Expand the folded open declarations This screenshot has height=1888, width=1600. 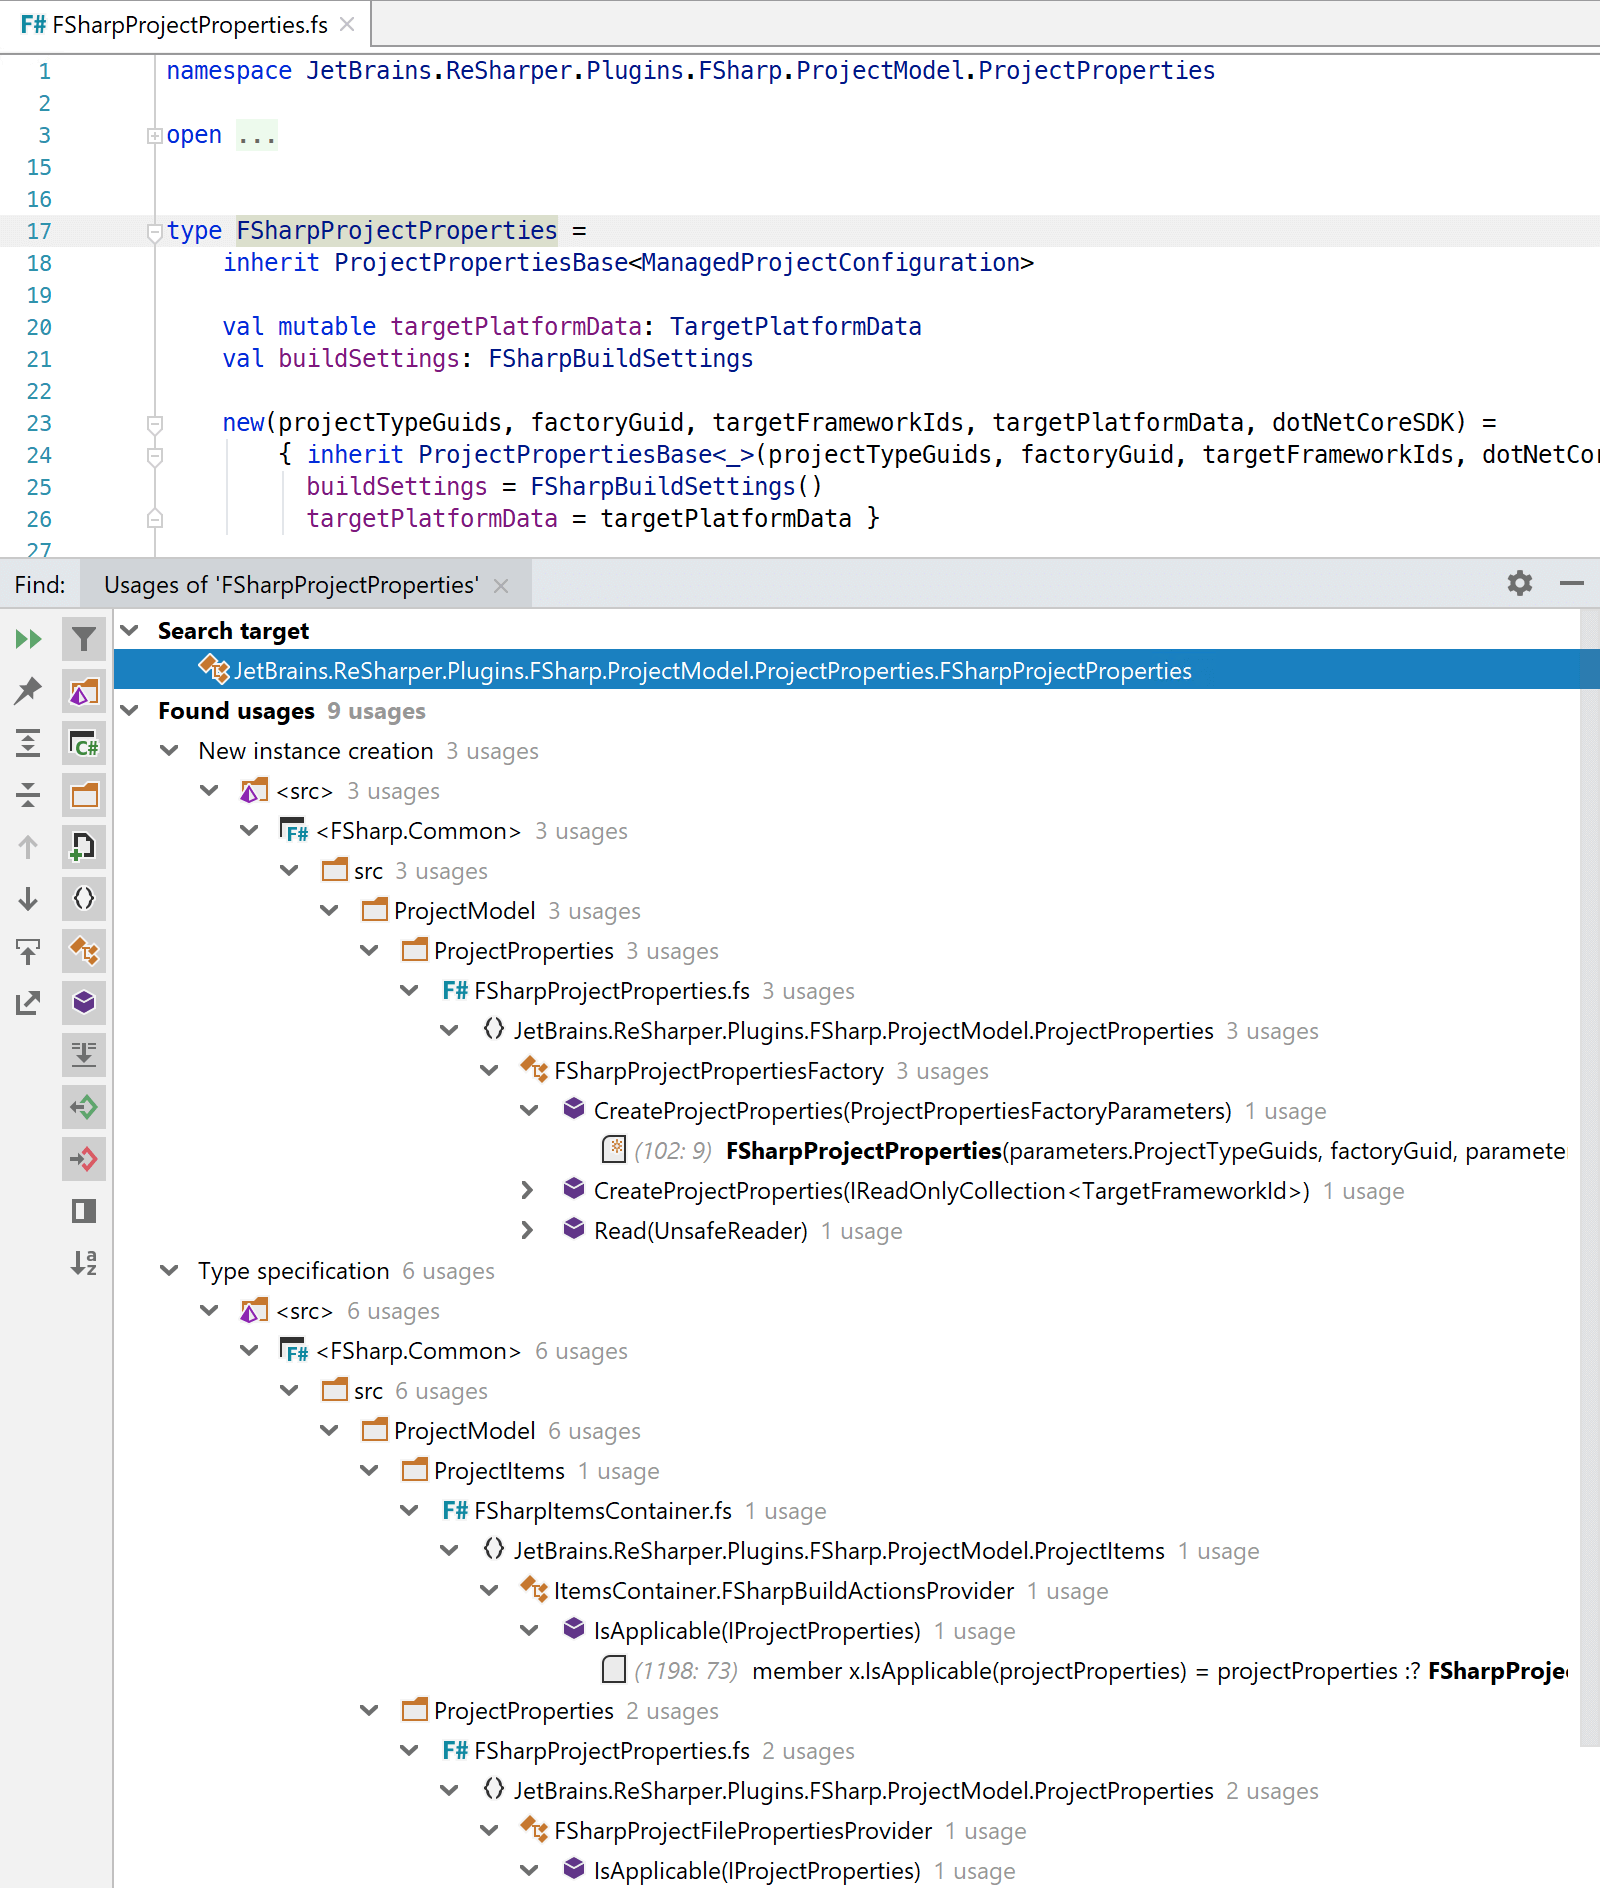click(x=154, y=135)
